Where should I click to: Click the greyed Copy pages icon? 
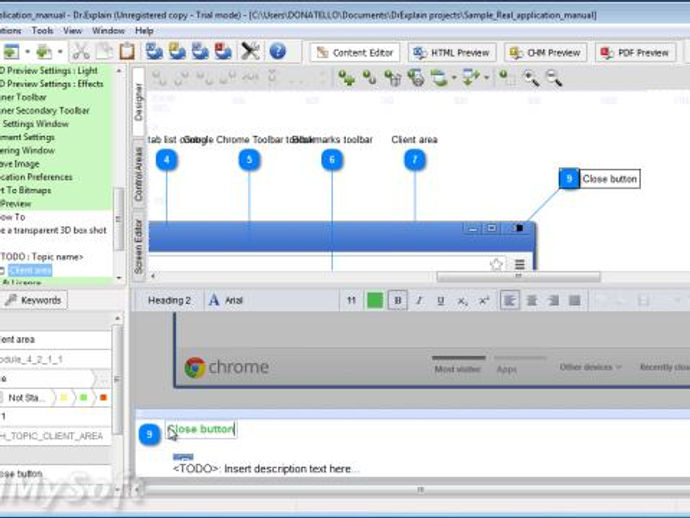tap(104, 52)
